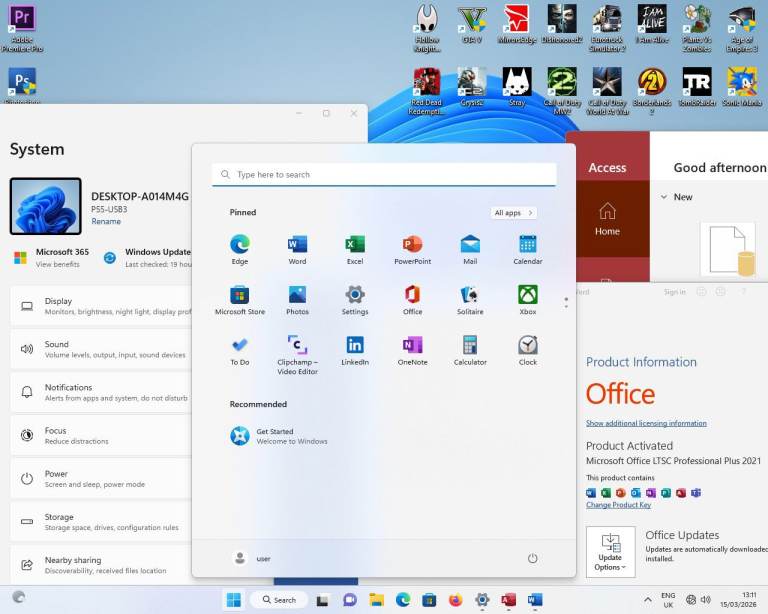The height and width of the screenshot is (614, 768).
Task: Click Rename under the PC name
Action: click(106, 222)
